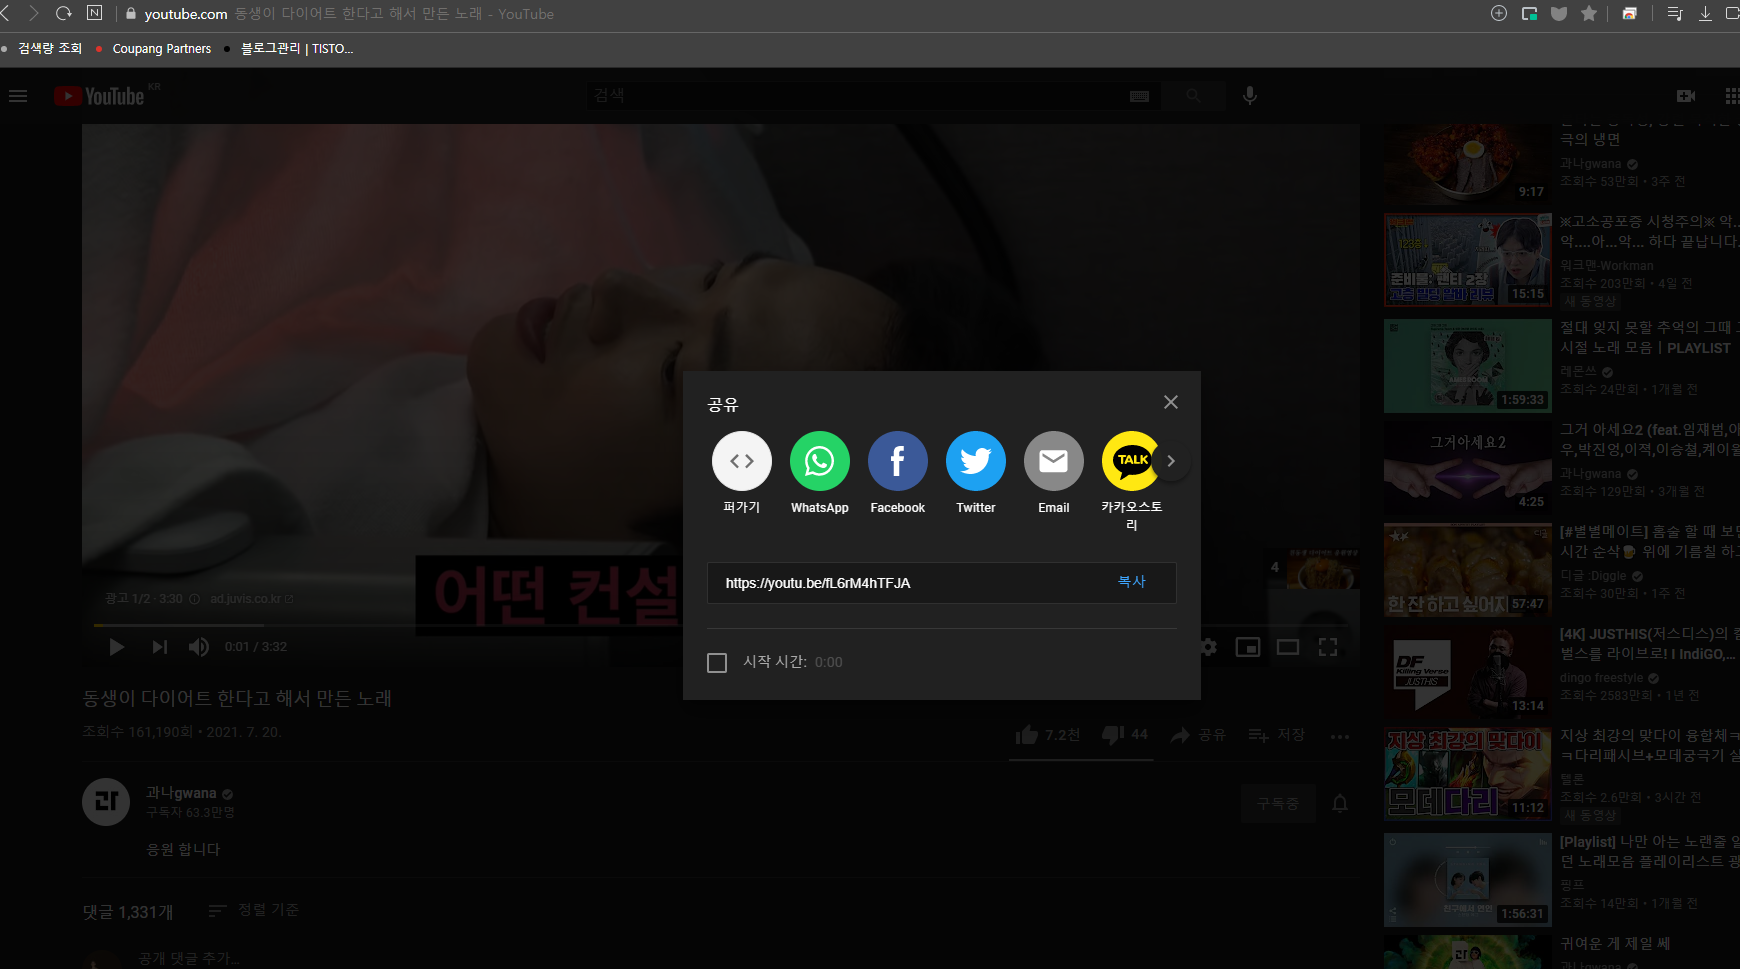Open the create video camera icon

pos(1686,96)
